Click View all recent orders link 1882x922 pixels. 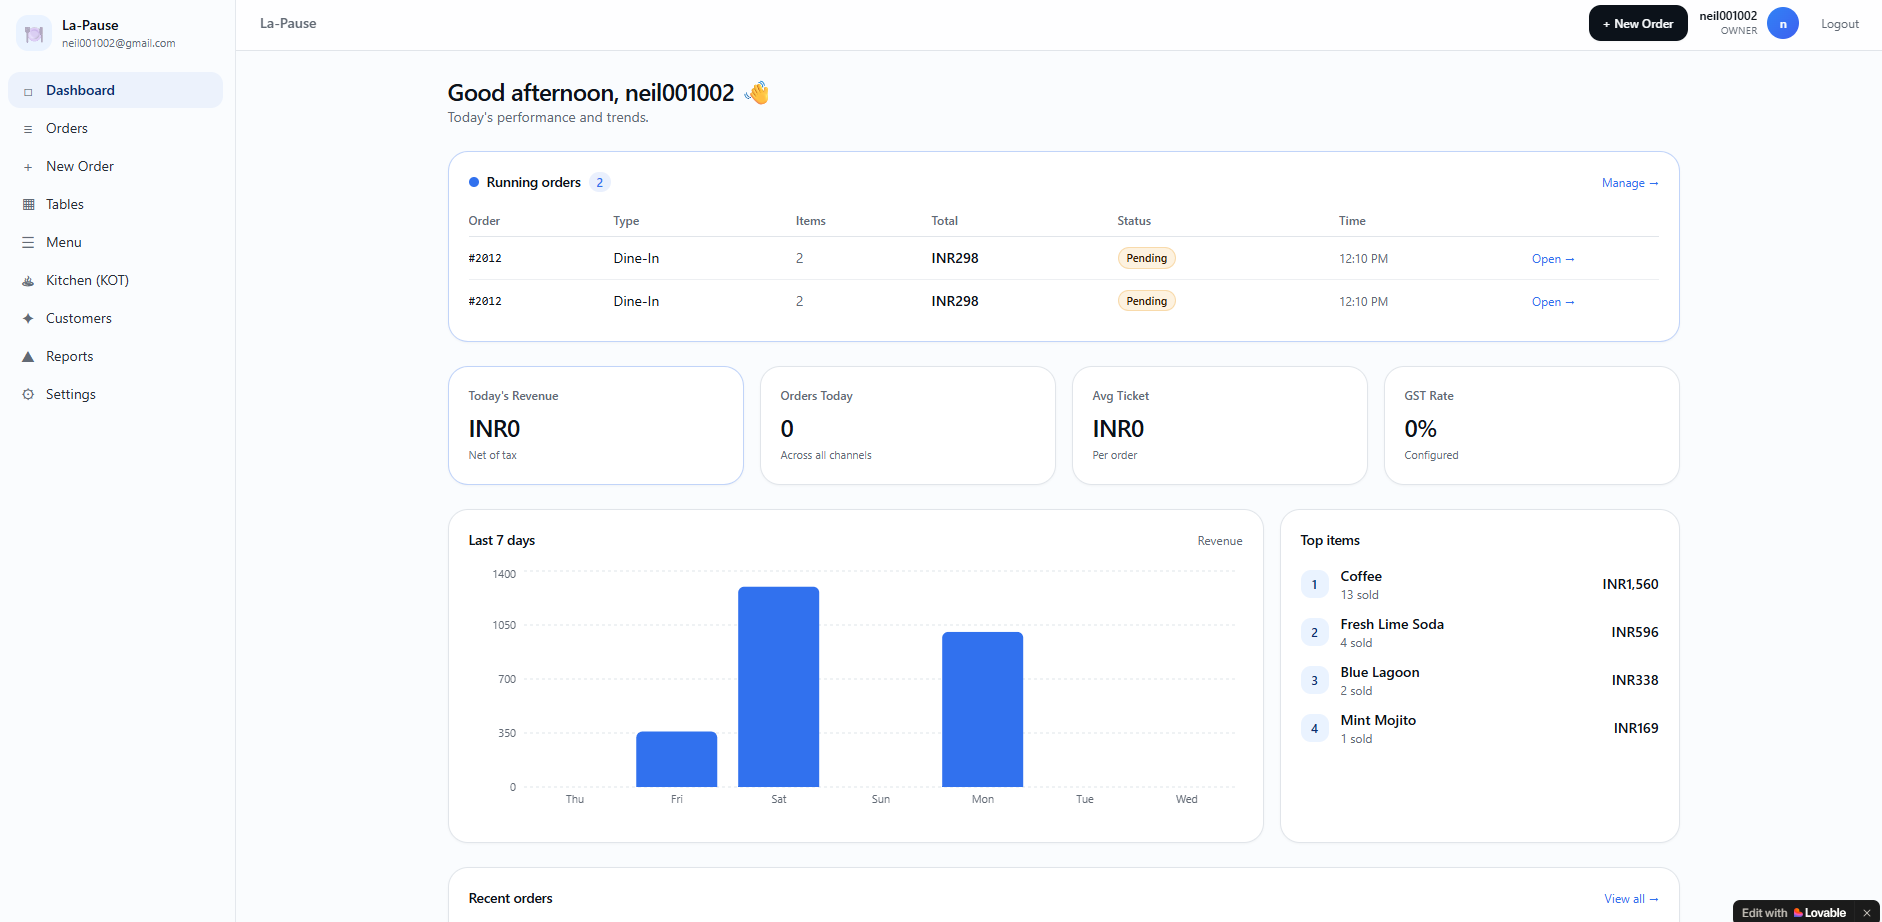pyautogui.click(x=1630, y=899)
